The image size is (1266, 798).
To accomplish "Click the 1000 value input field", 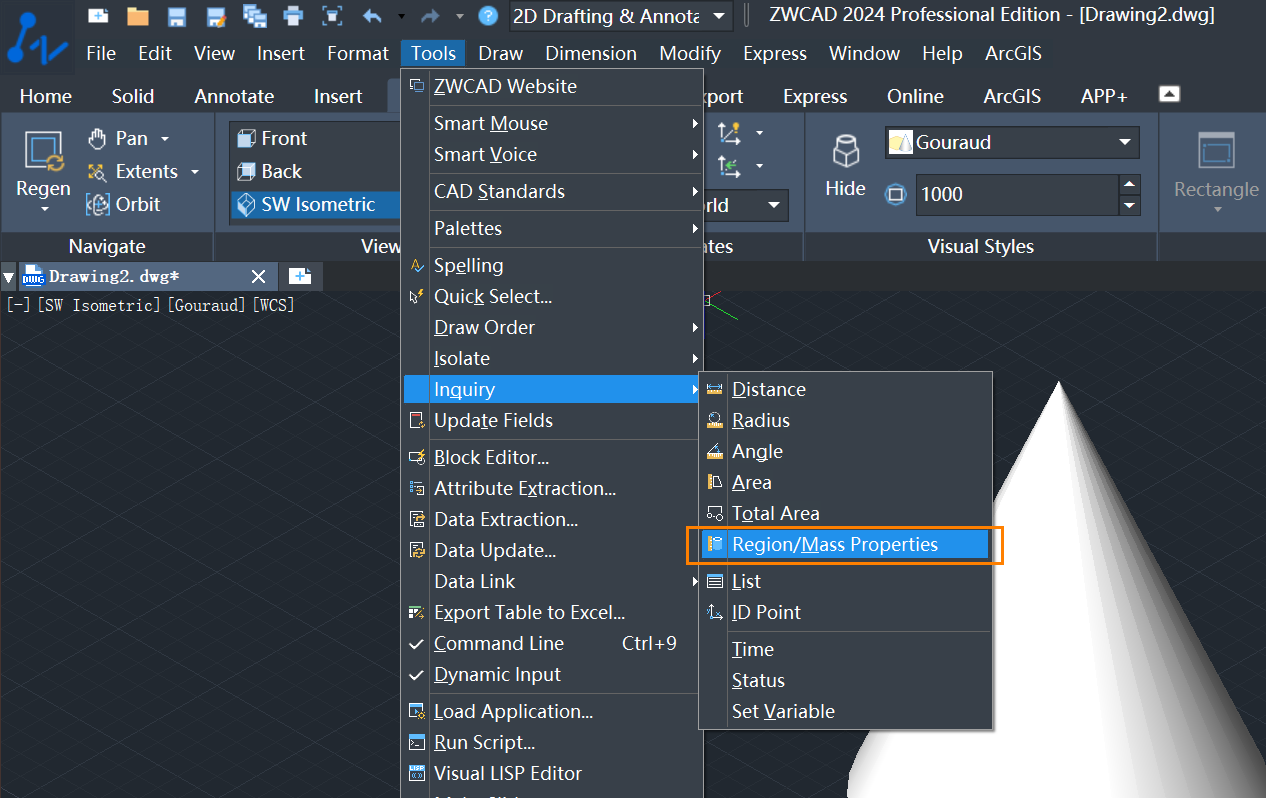I will 1015,195.
